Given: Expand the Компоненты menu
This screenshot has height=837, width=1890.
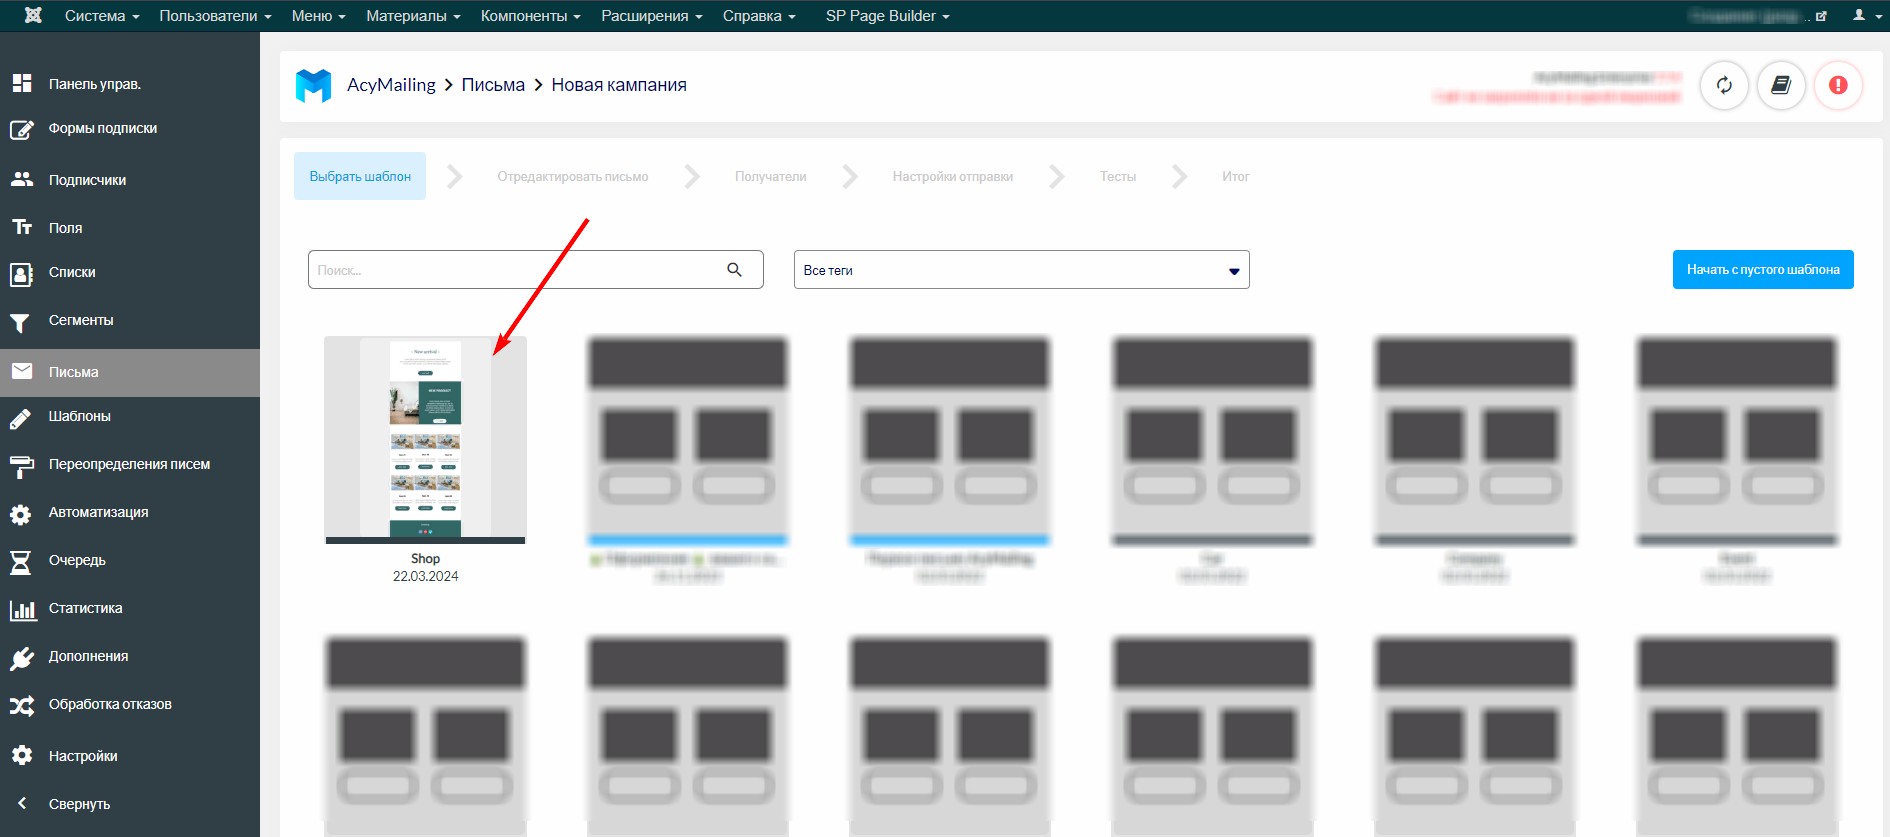Looking at the screenshot, I should [530, 16].
